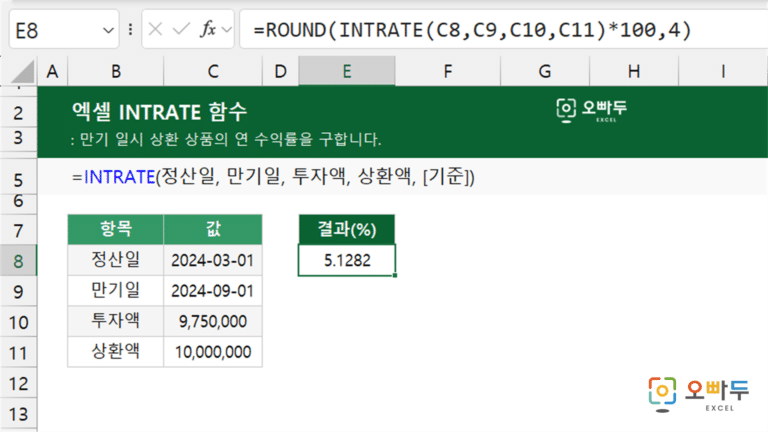Click the '값' table header cell

click(x=213, y=229)
